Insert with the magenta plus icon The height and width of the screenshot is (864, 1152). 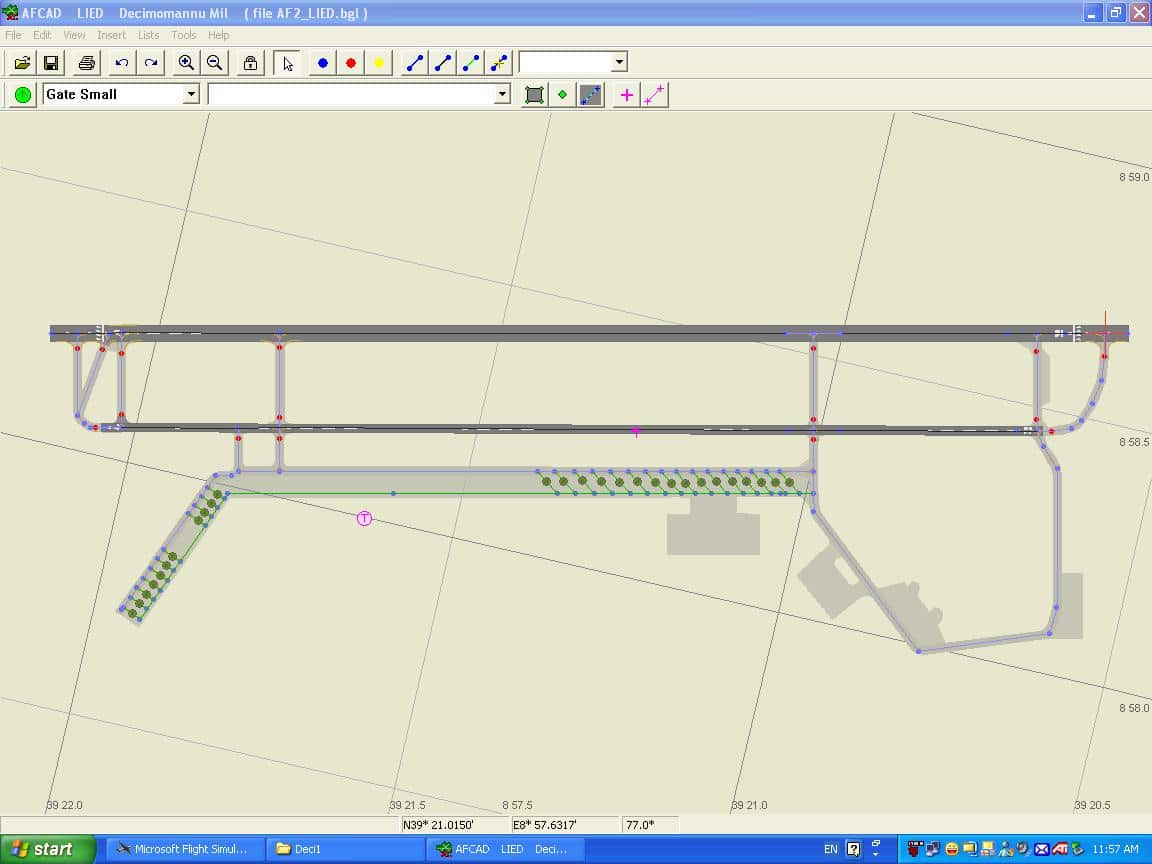(627, 95)
